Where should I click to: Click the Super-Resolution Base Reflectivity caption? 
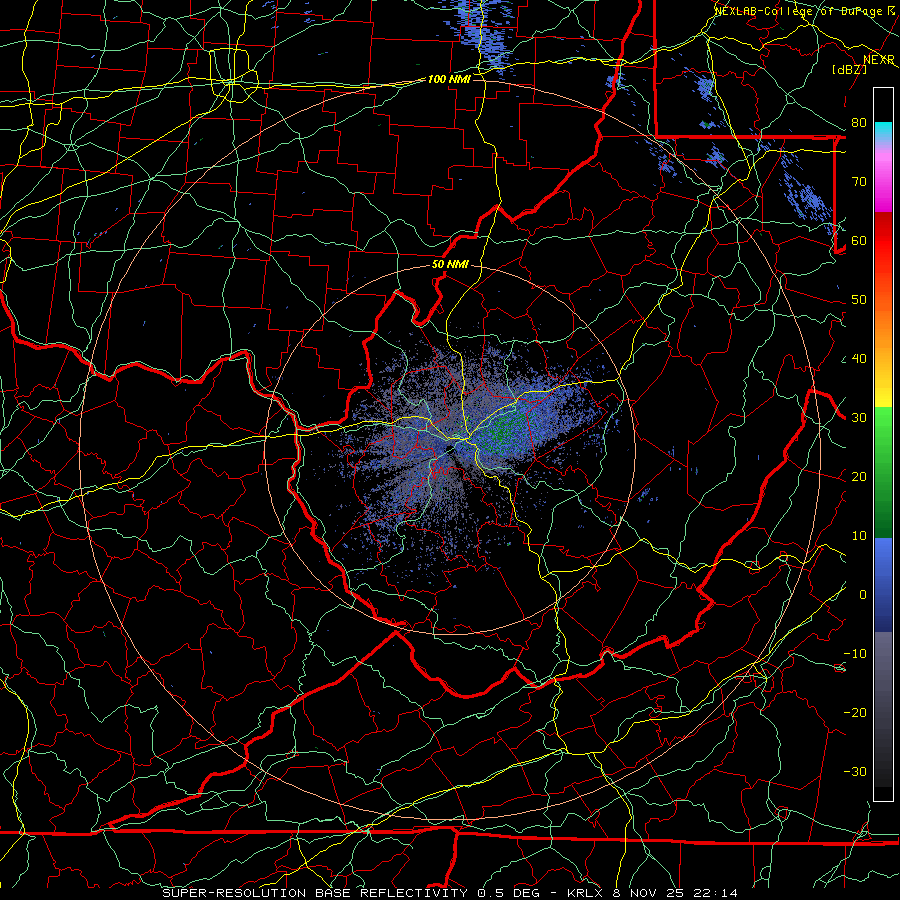315,893
